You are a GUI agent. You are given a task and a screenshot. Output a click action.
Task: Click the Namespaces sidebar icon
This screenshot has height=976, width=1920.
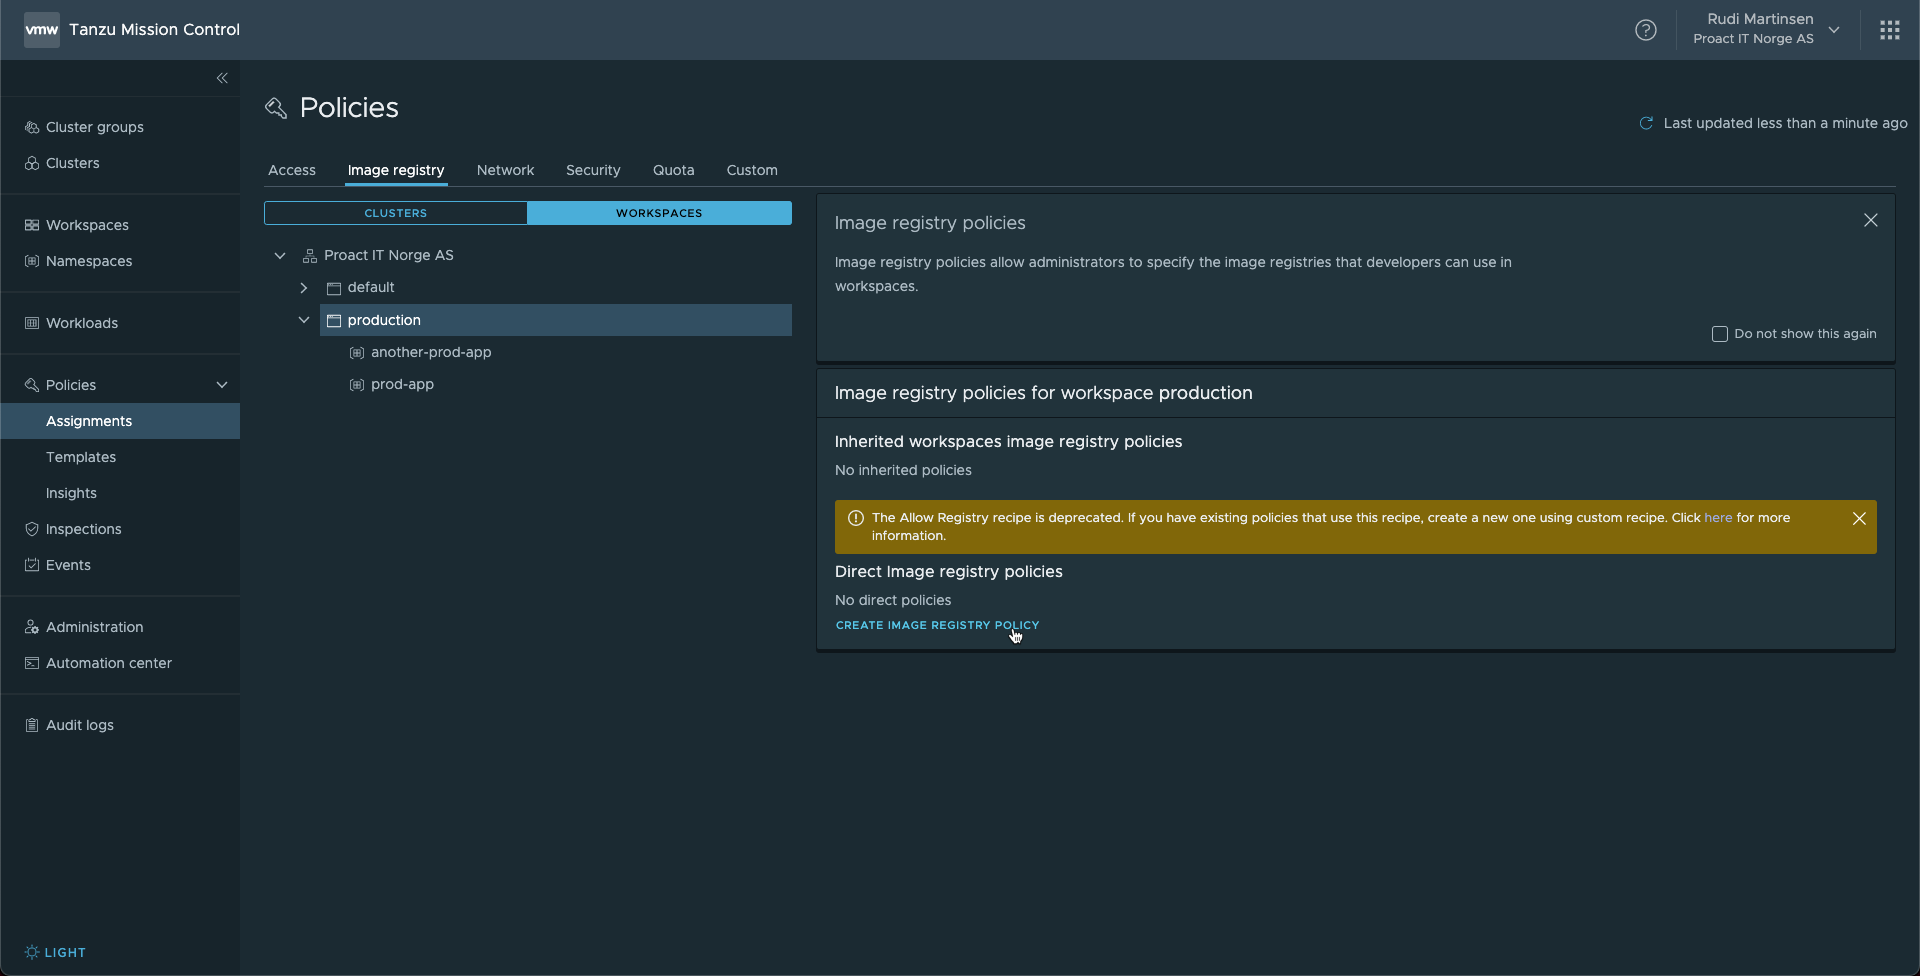pos(32,261)
